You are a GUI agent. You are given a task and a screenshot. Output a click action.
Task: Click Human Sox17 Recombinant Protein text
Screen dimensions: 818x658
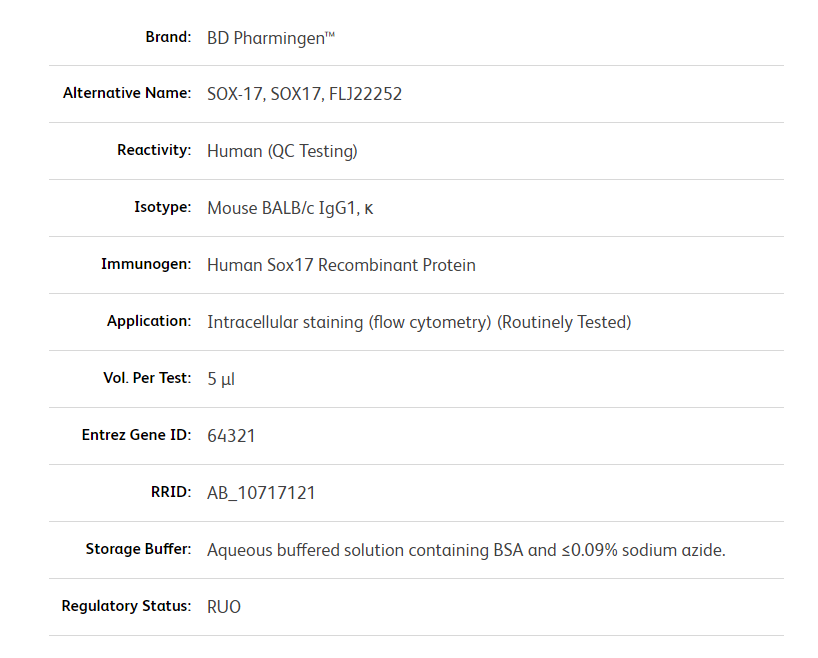(341, 265)
